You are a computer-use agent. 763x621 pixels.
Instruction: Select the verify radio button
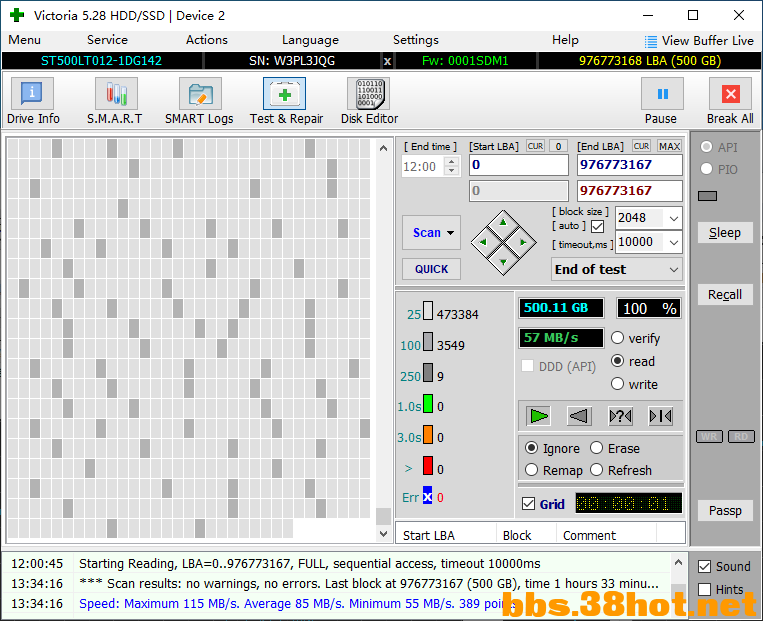(x=617, y=338)
